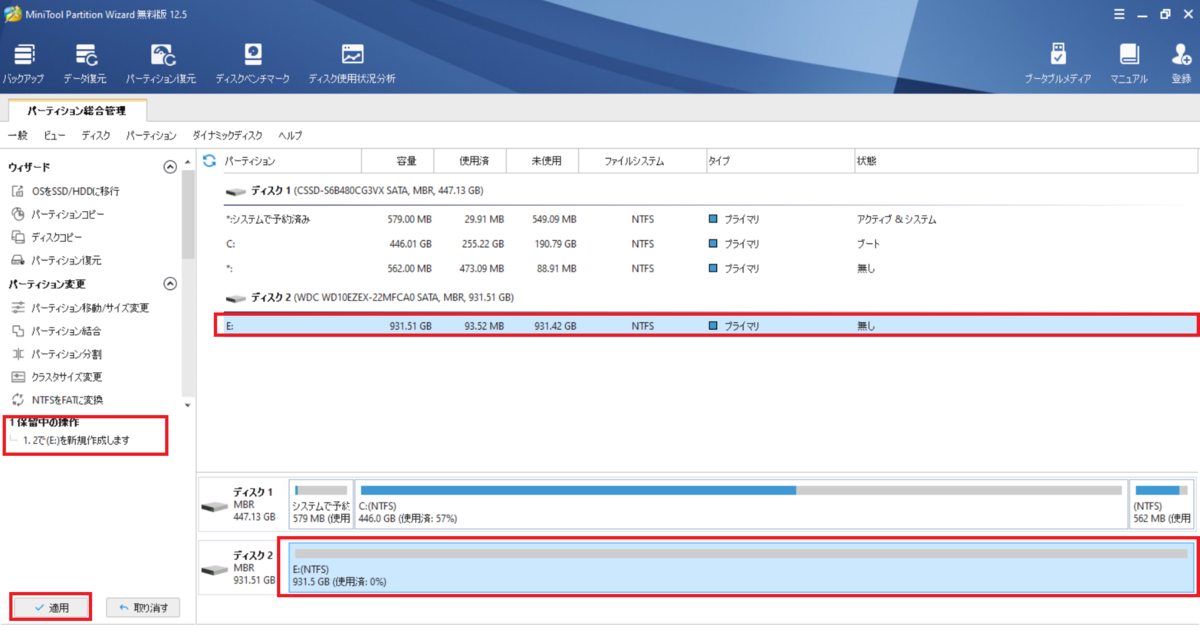Start ディスクベンチマーク disk benchmark

[x=253, y=64]
